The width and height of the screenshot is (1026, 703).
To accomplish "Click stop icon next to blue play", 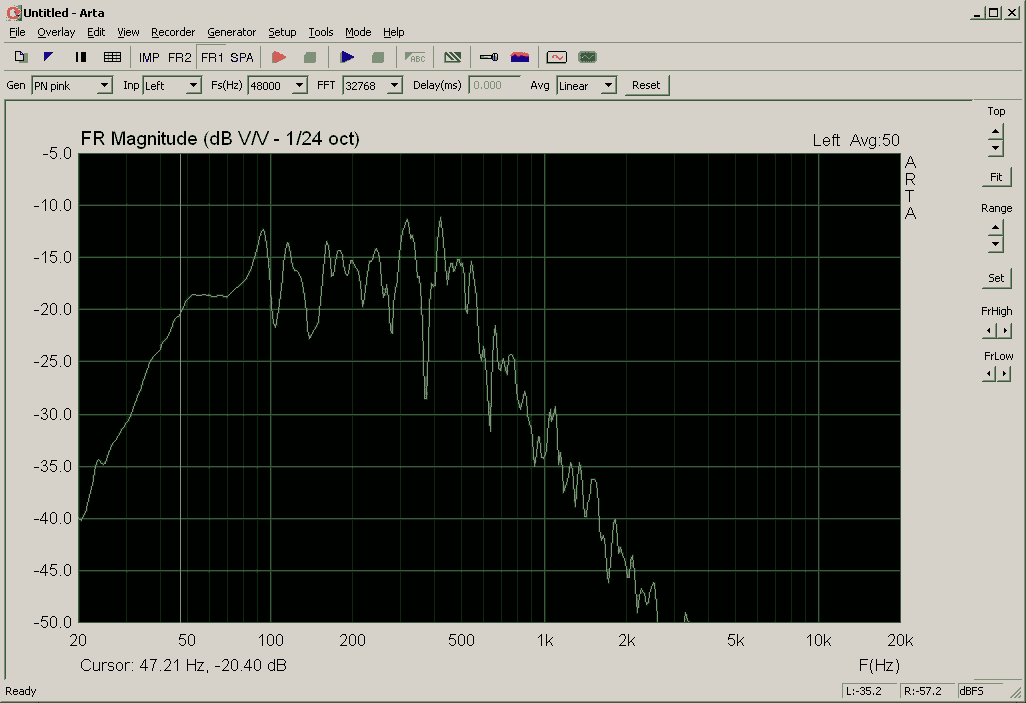I will point(378,57).
